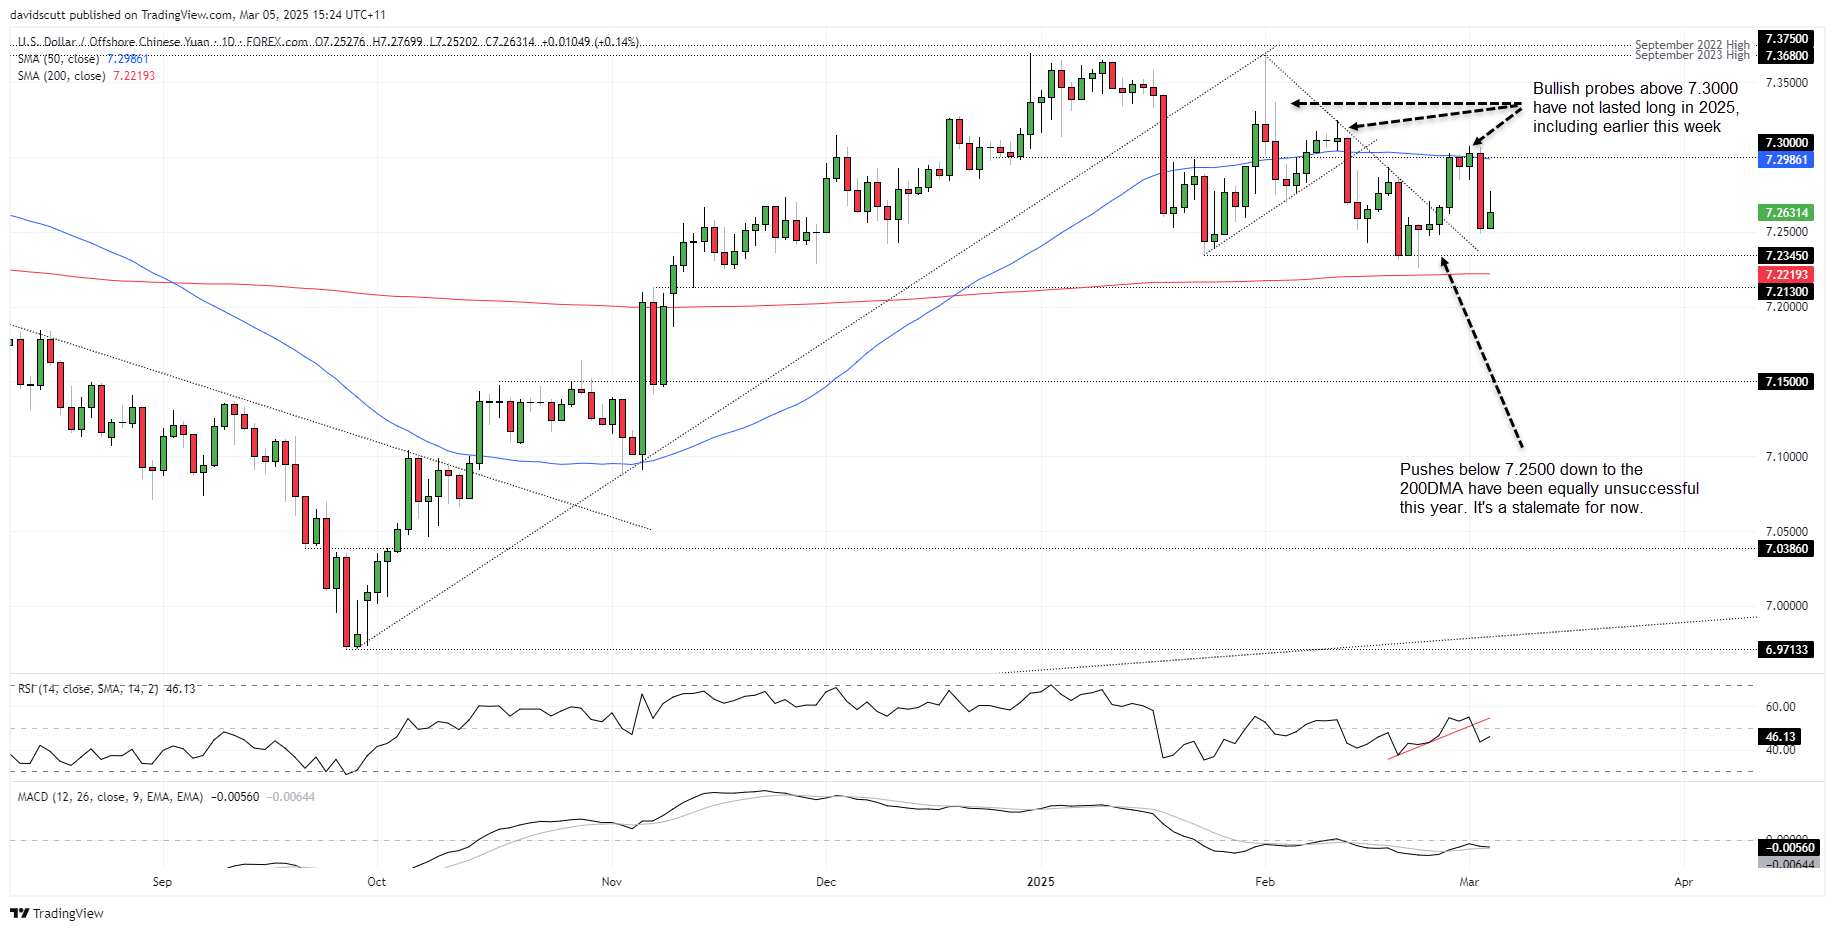The image size is (1835, 931).
Task: Click the red 7.22193 SMA price label
Action: point(1786,275)
